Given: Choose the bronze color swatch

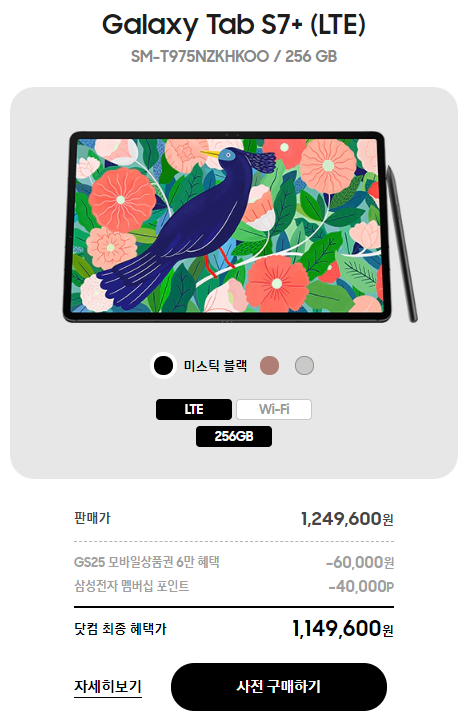Looking at the screenshot, I should coord(269,366).
